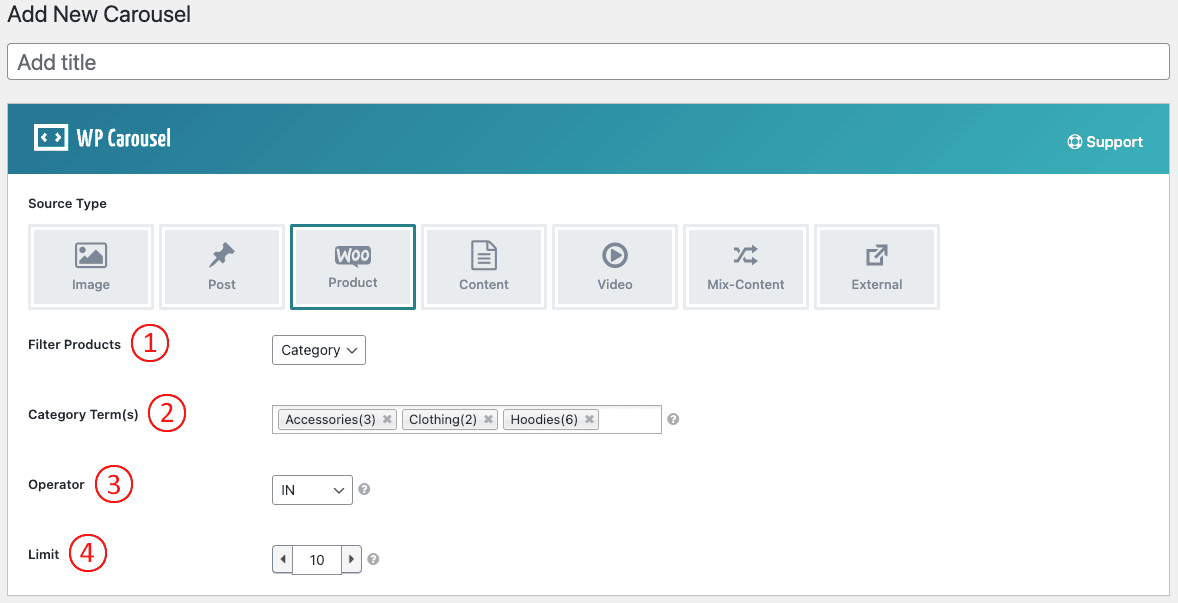Viewport: 1178px width, 603px height.
Task: Click the Limit number field
Action: (x=317, y=559)
